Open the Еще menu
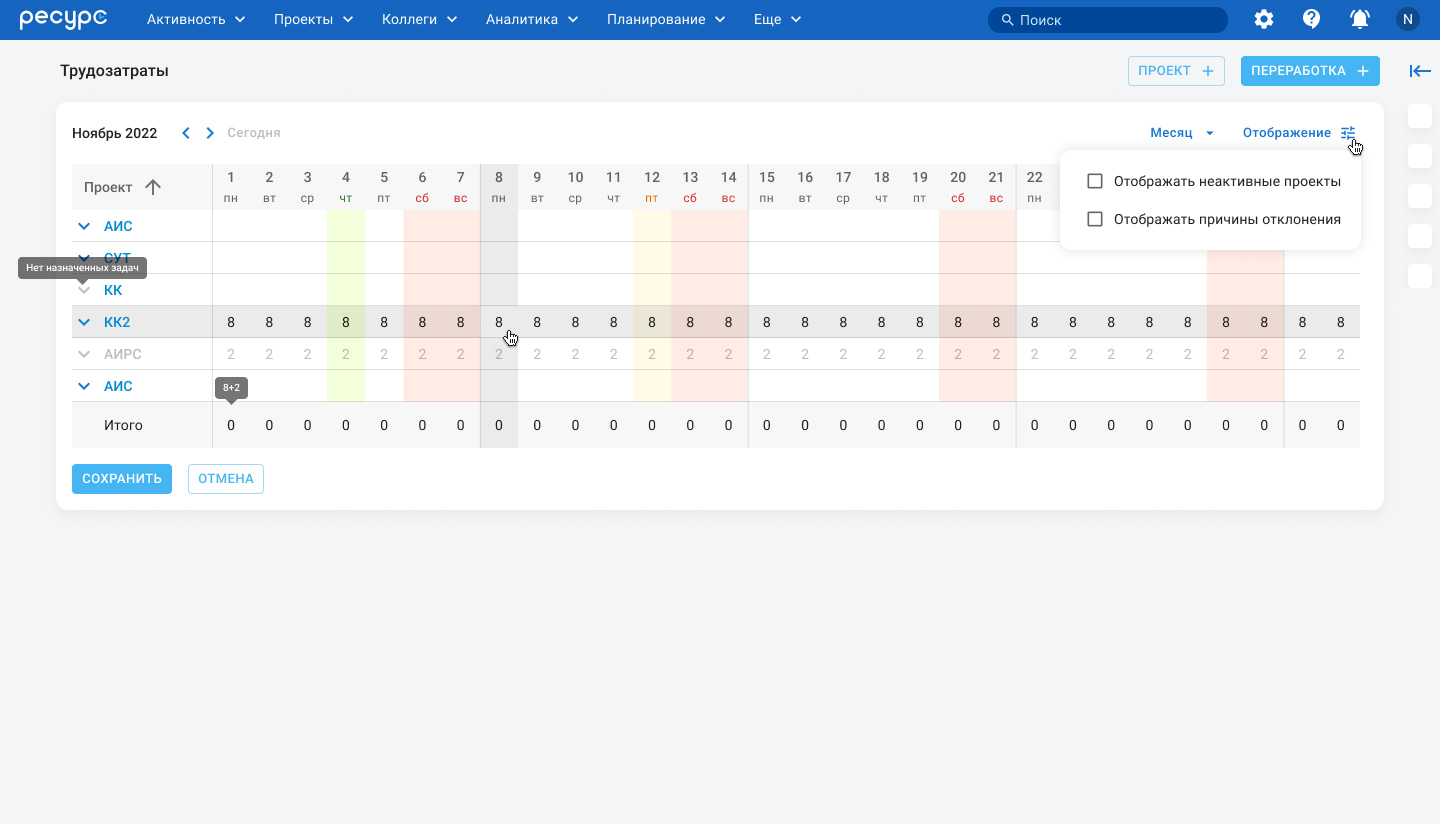The height and width of the screenshot is (824, 1440). click(x=778, y=19)
